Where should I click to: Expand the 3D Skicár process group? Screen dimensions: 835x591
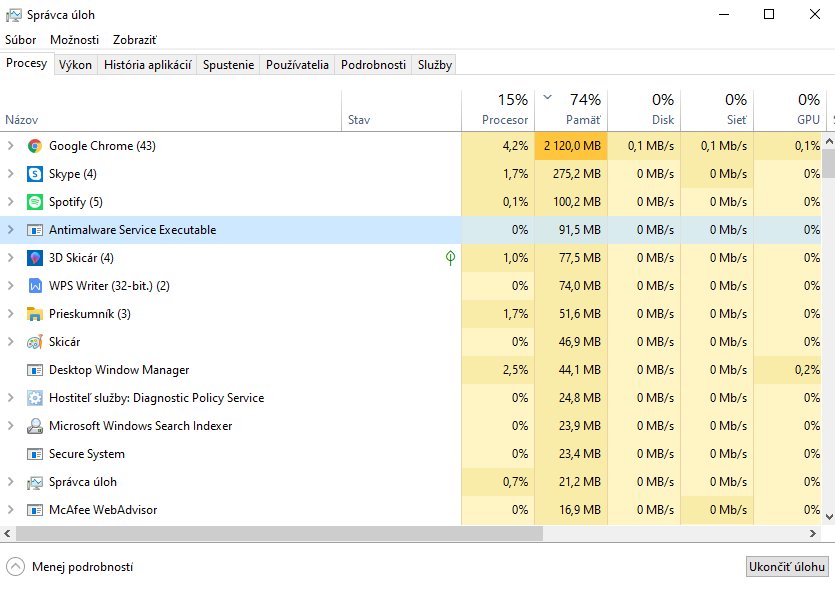click(11, 258)
